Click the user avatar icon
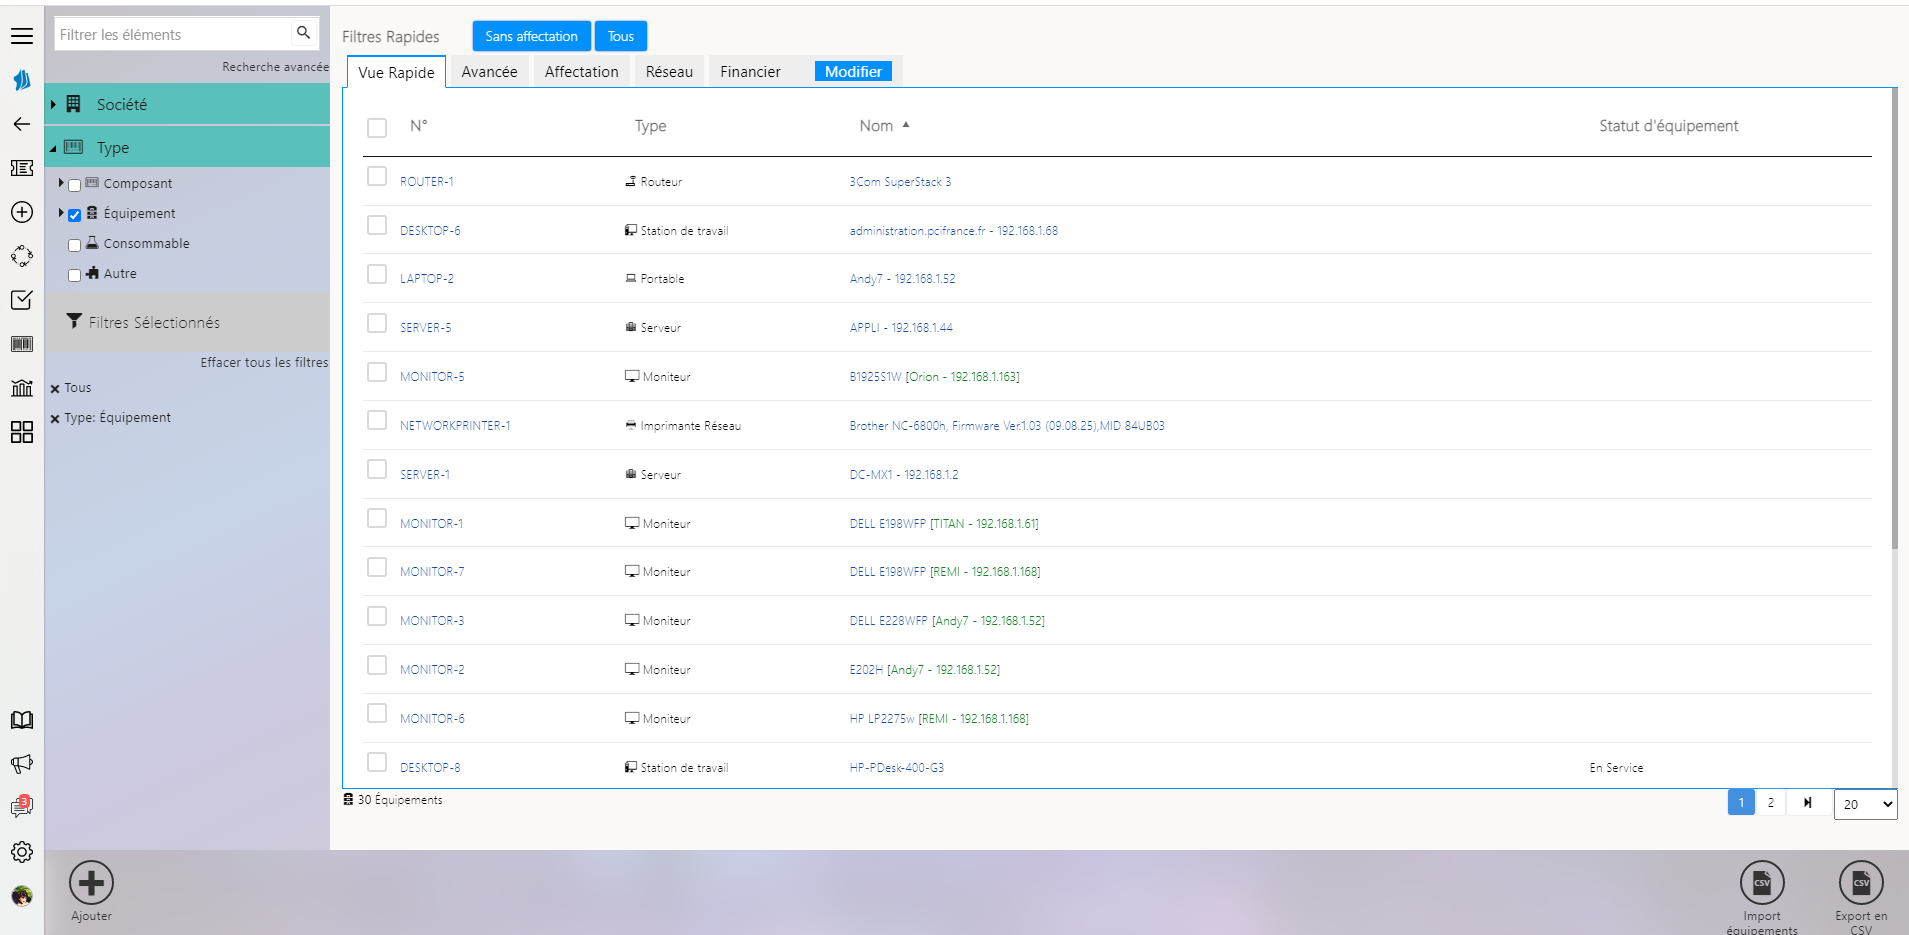The width and height of the screenshot is (1909, 935). coord(22,895)
